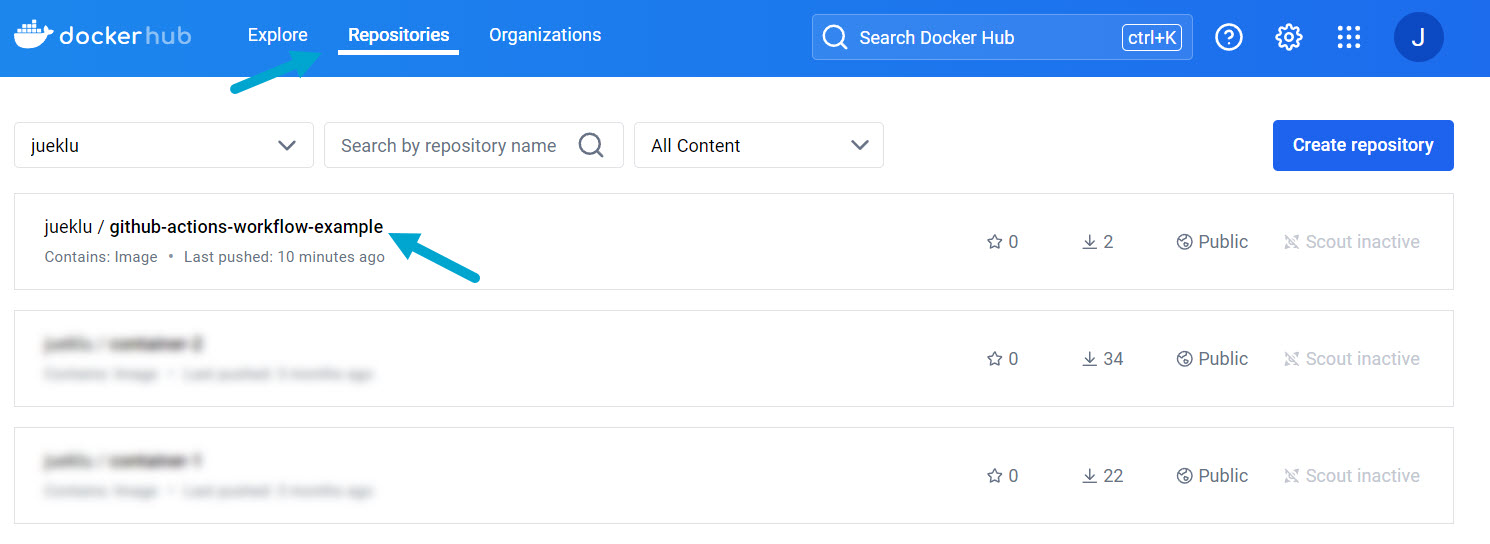Open the settings gear icon
The width and height of the screenshot is (1490, 544).
(1288, 37)
